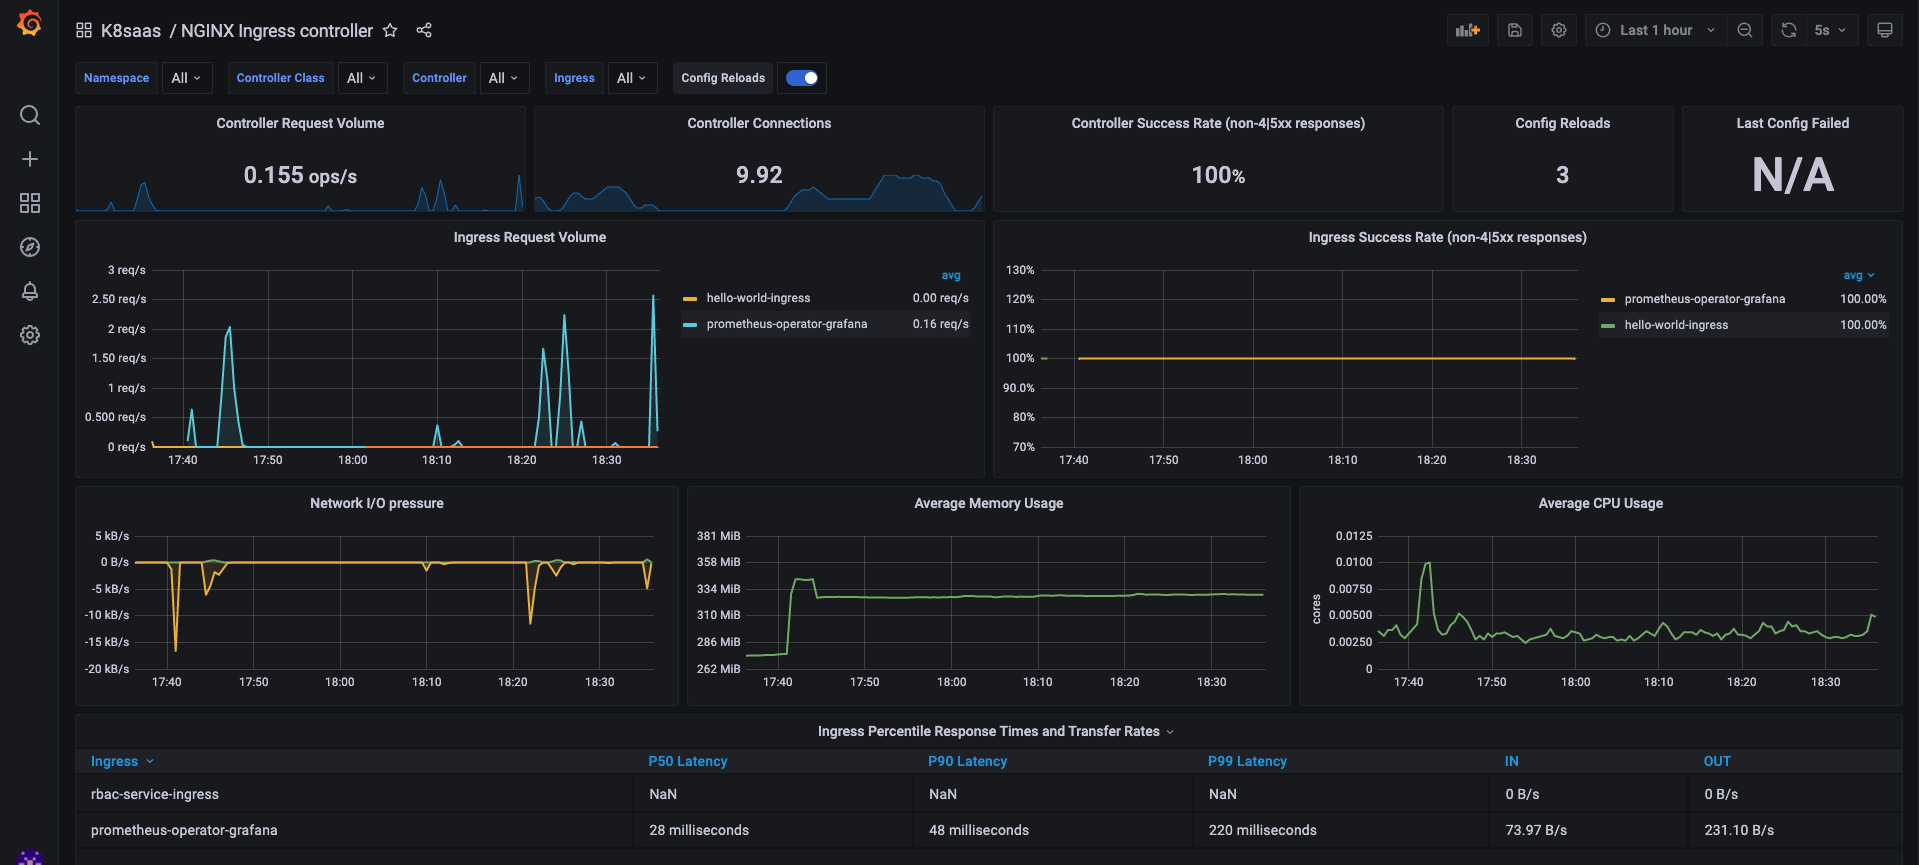
Task: Open Ingress Request Volume panel title menu
Action: 529,237
